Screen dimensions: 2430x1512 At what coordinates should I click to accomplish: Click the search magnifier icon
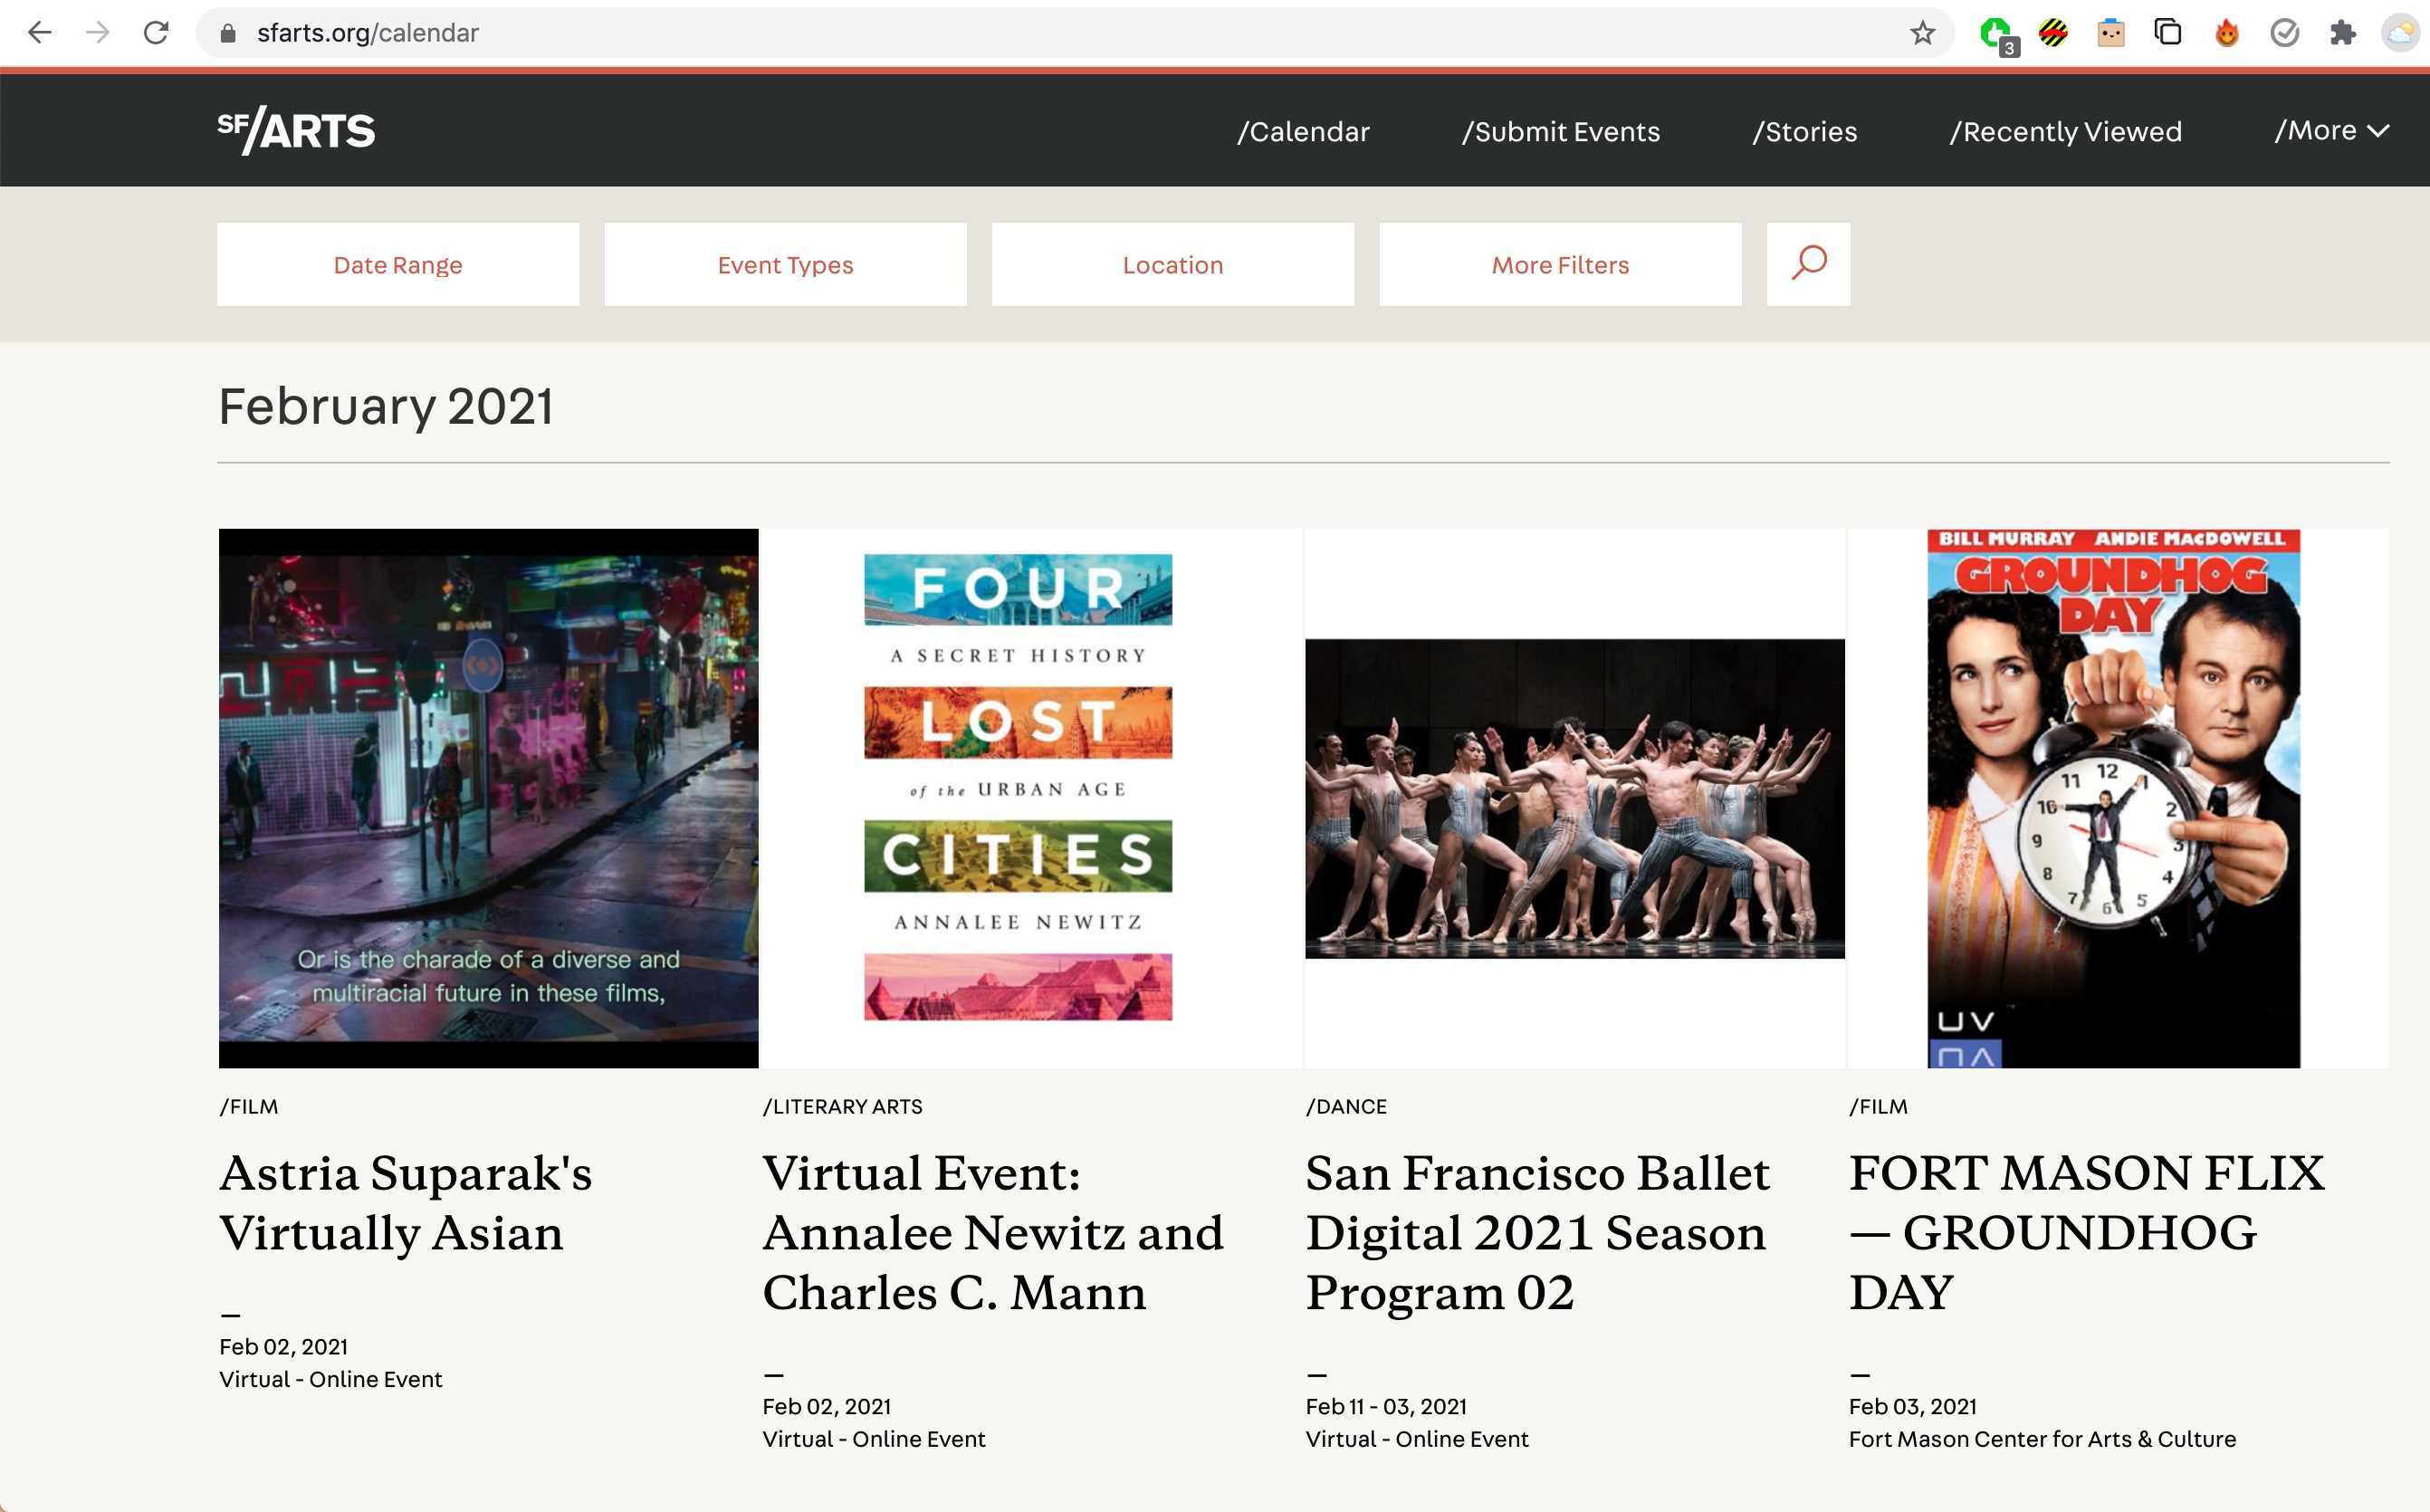click(x=1808, y=264)
